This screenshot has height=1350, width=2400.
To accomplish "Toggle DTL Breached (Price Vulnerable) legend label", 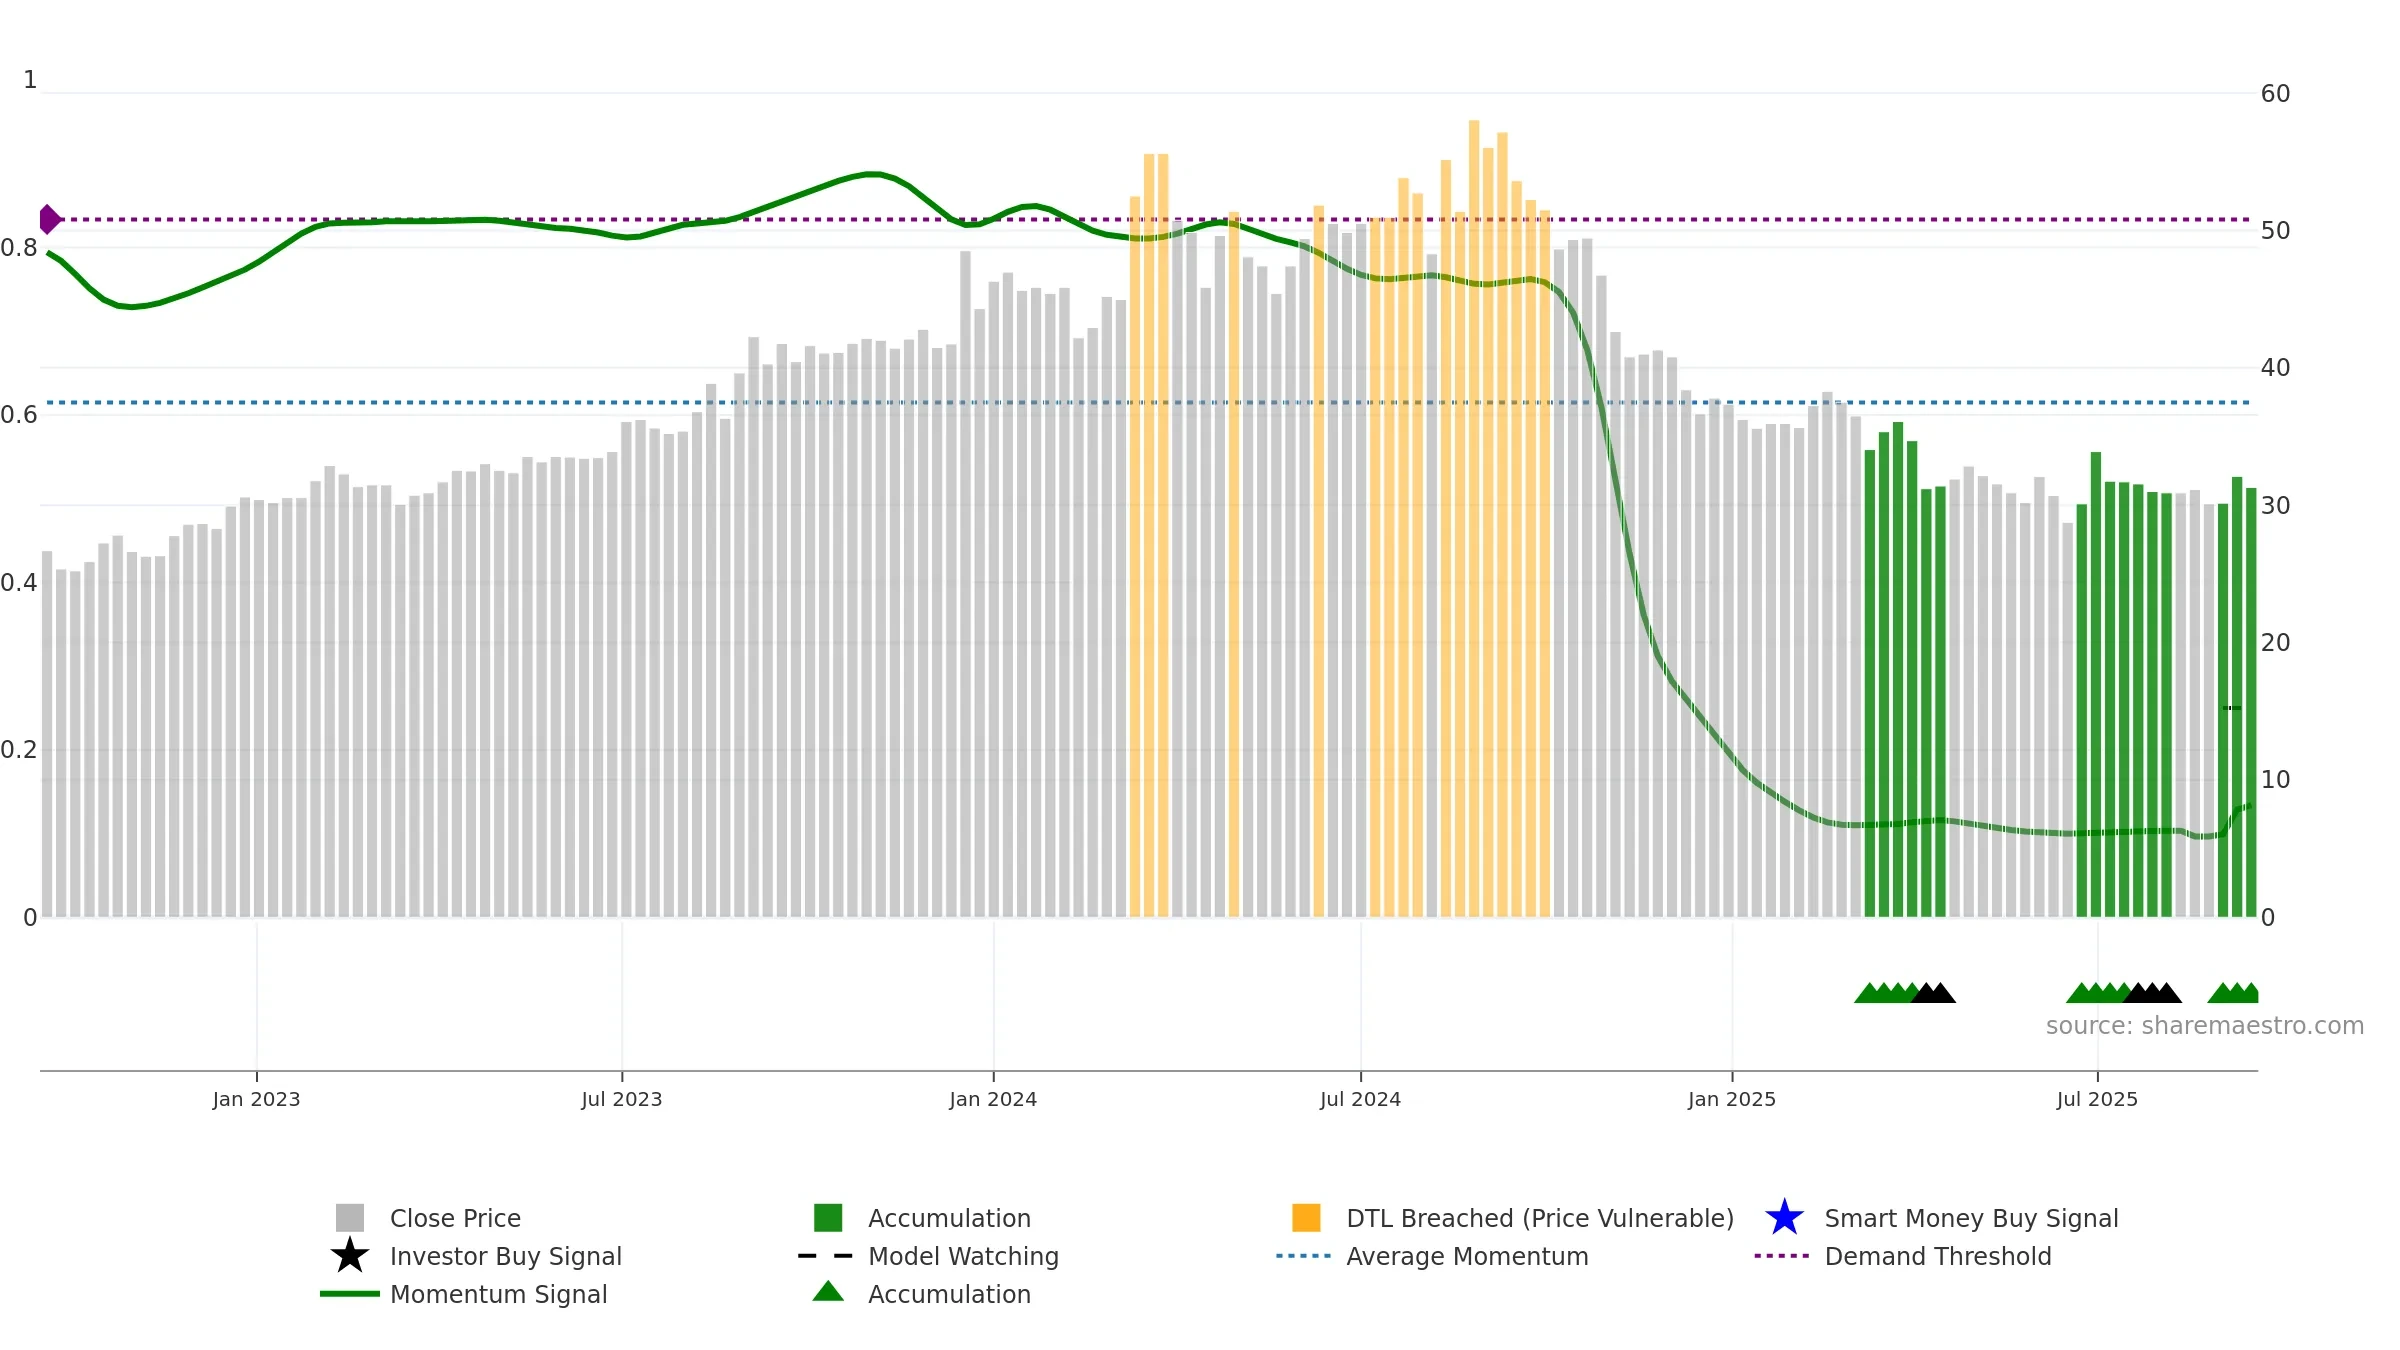I will click(1540, 1218).
